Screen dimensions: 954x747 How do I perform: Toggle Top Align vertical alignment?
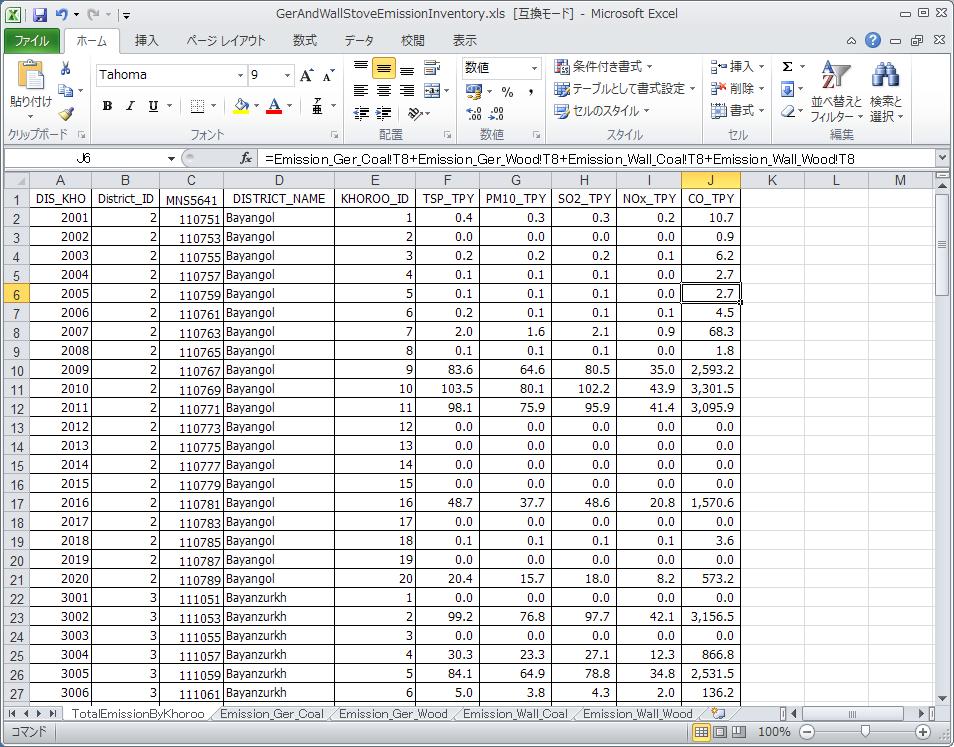361,68
